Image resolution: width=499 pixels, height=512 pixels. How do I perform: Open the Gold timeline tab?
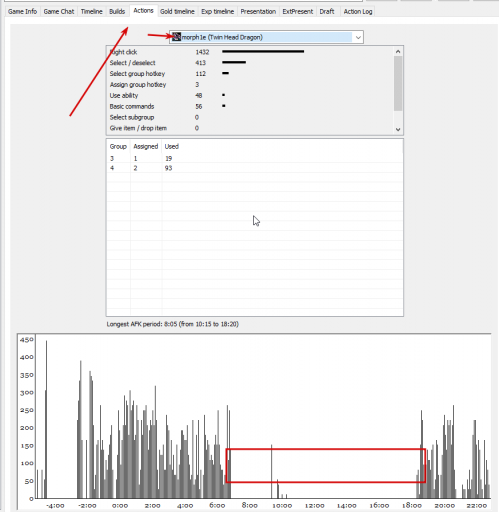(177, 11)
